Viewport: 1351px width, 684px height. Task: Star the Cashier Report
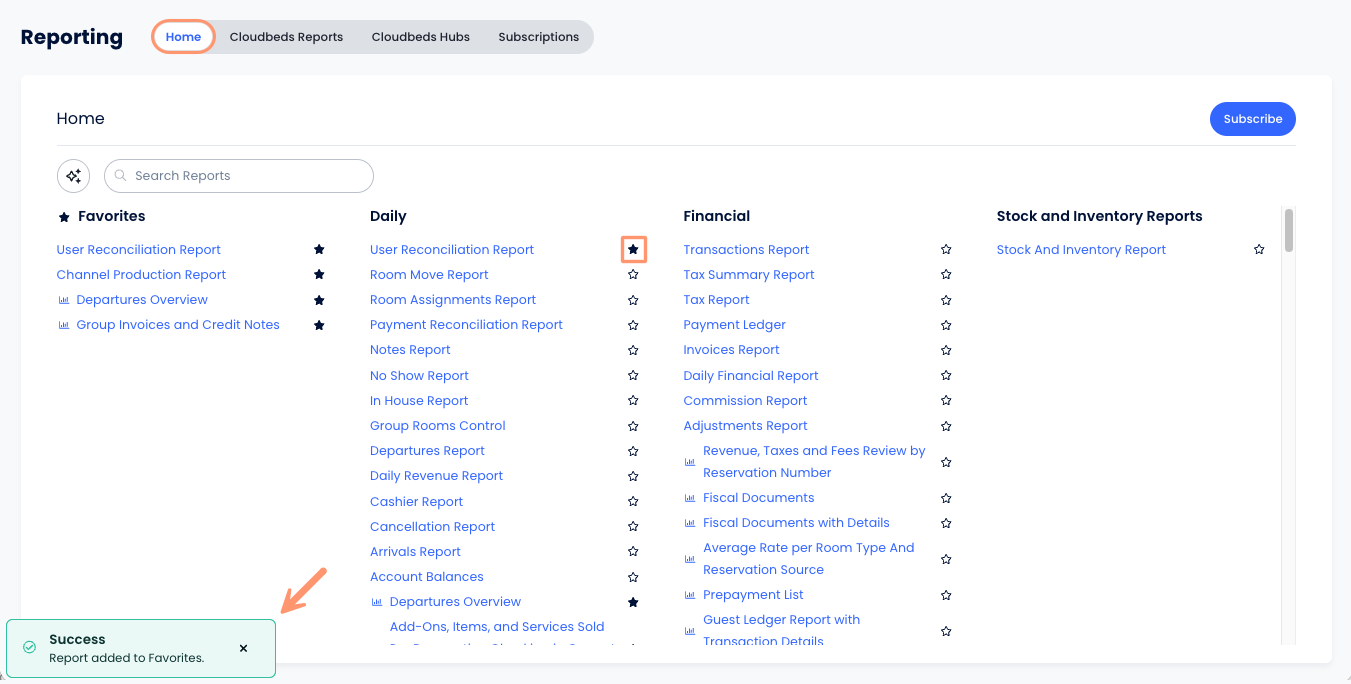point(633,502)
